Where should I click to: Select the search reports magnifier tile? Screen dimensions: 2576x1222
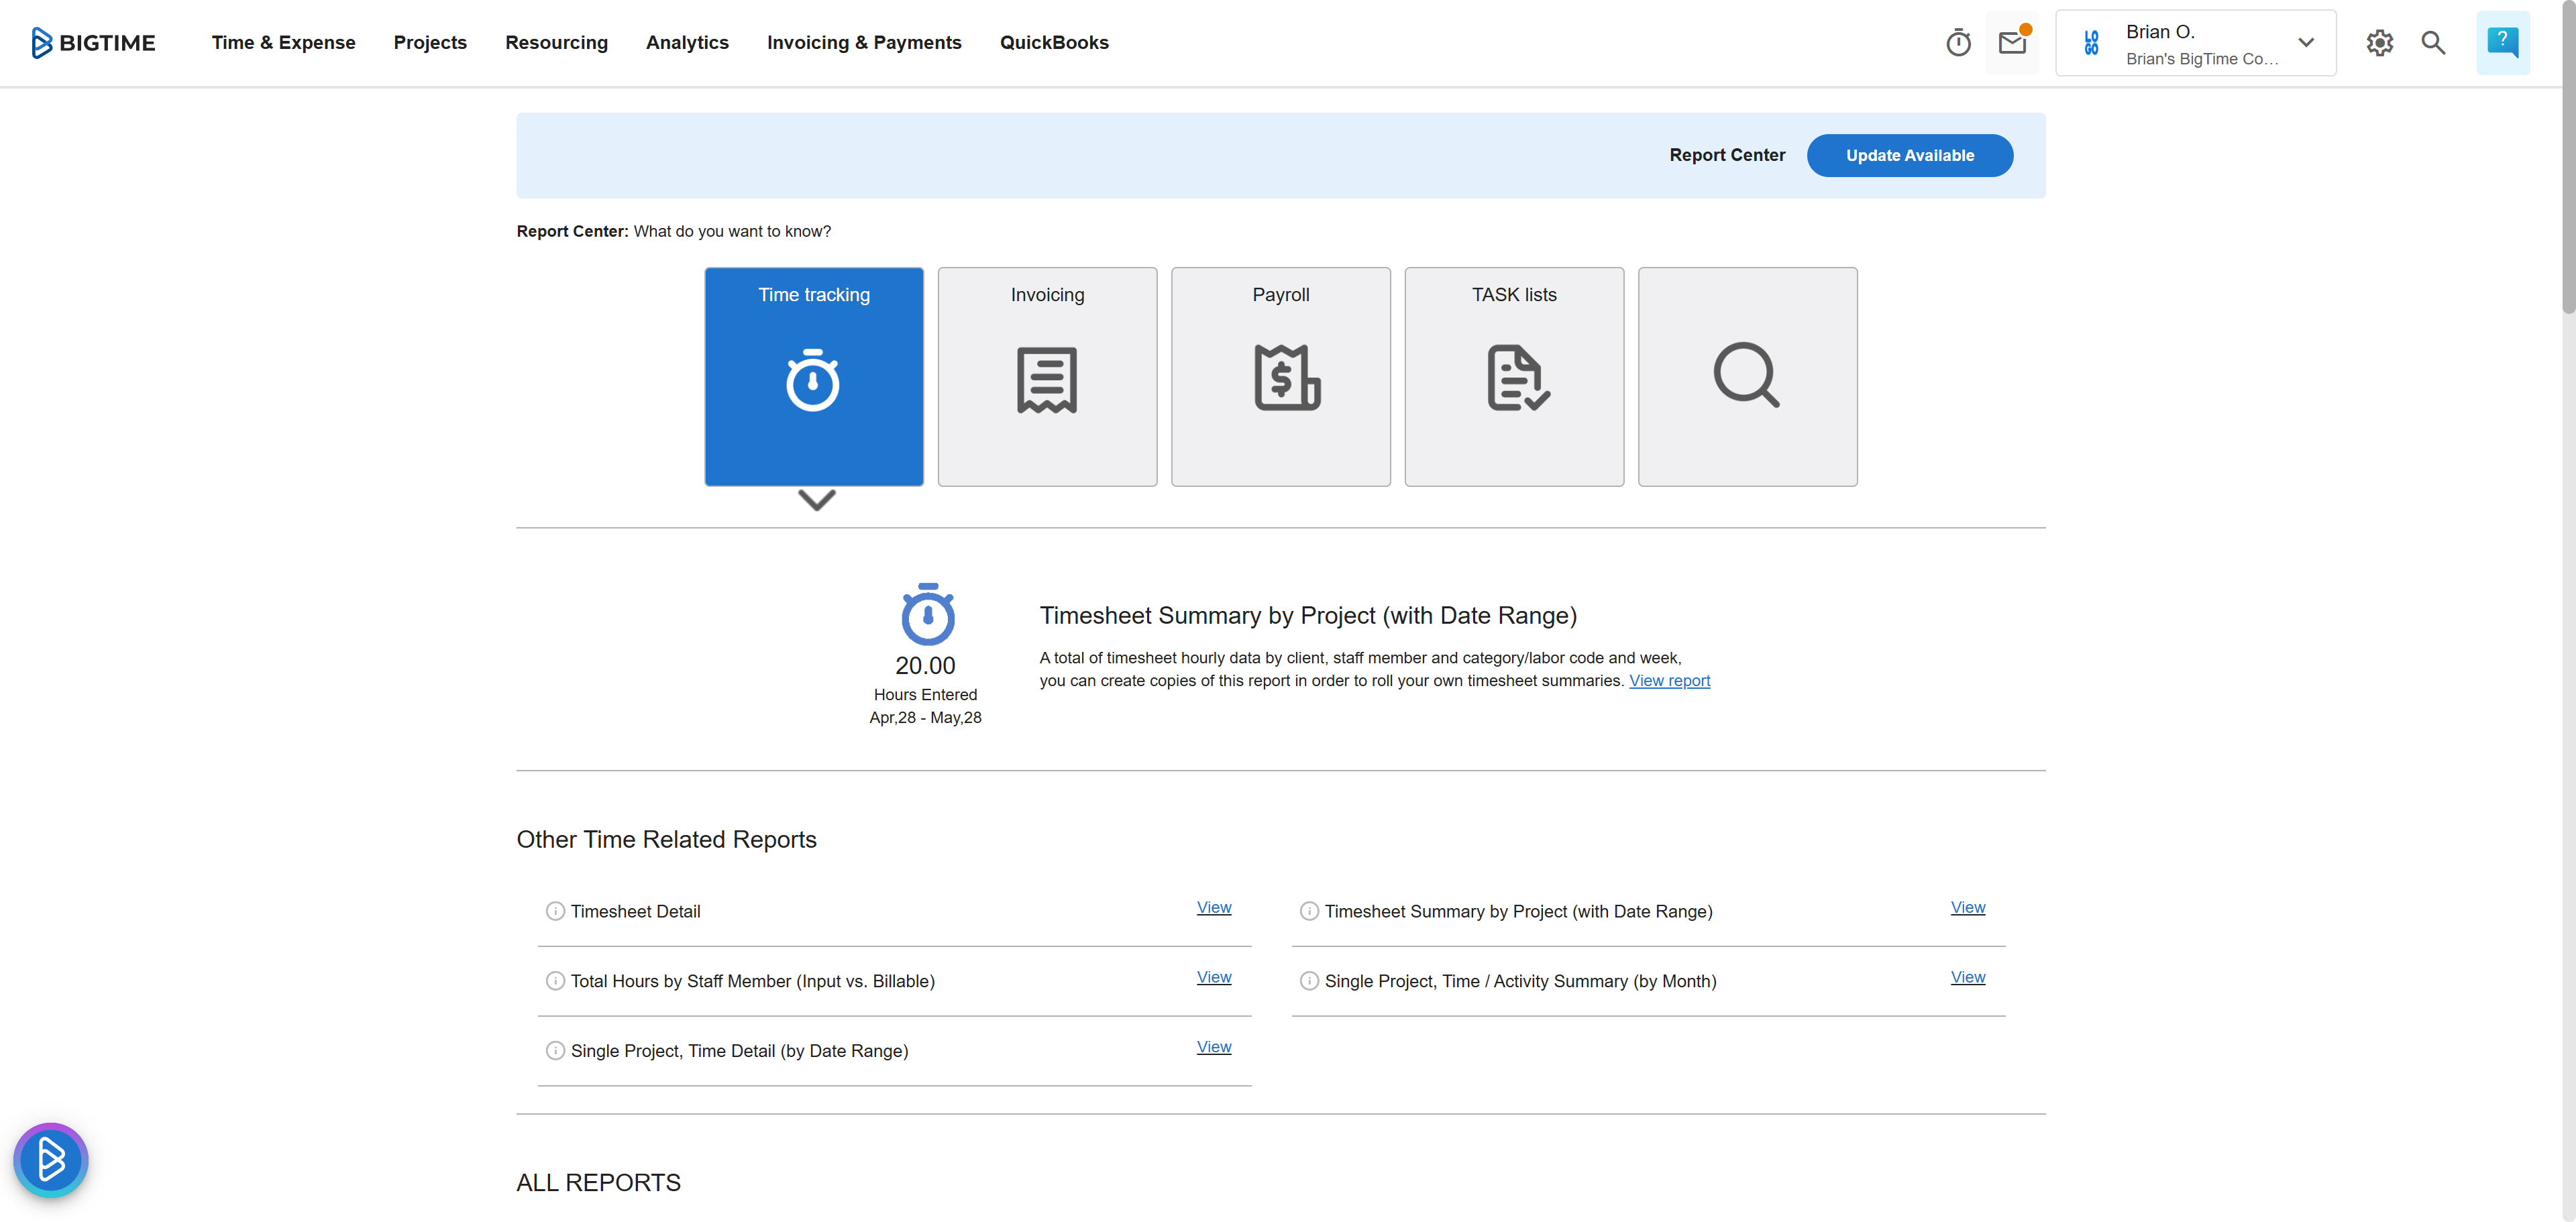(x=1748, y=377)
